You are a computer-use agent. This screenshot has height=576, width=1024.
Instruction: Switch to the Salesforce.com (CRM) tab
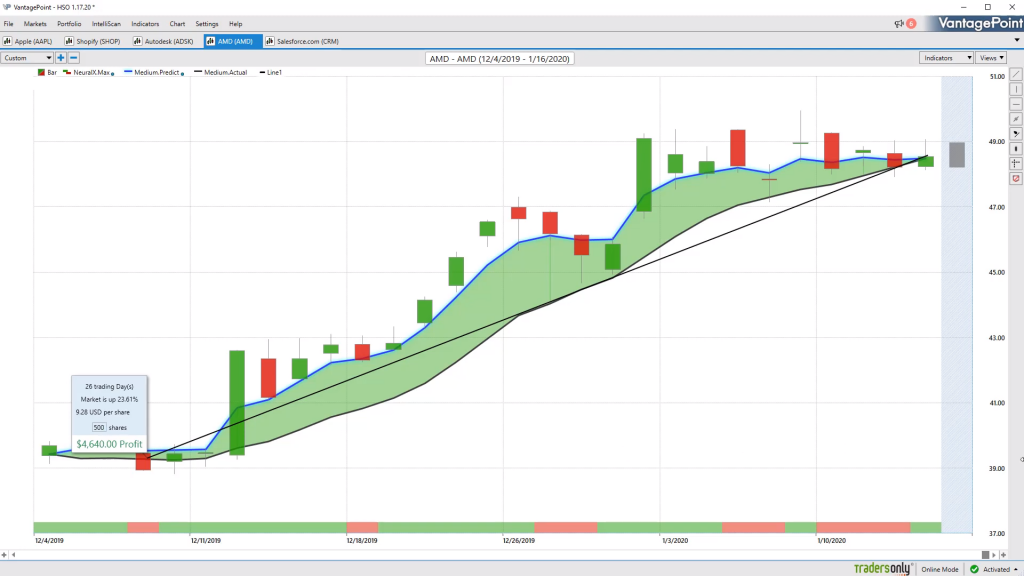(x=302, y=41)
